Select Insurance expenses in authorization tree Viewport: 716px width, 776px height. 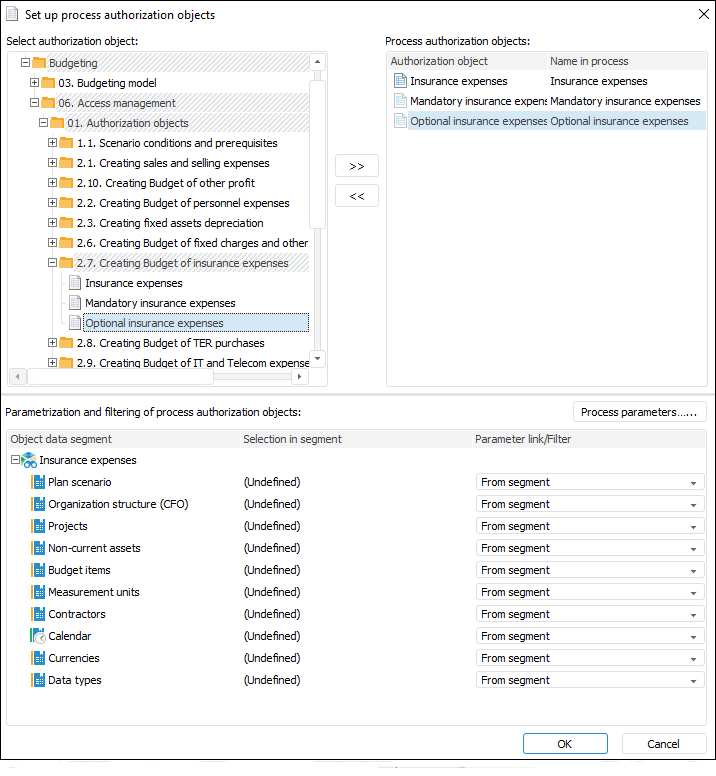coord(133,283)
